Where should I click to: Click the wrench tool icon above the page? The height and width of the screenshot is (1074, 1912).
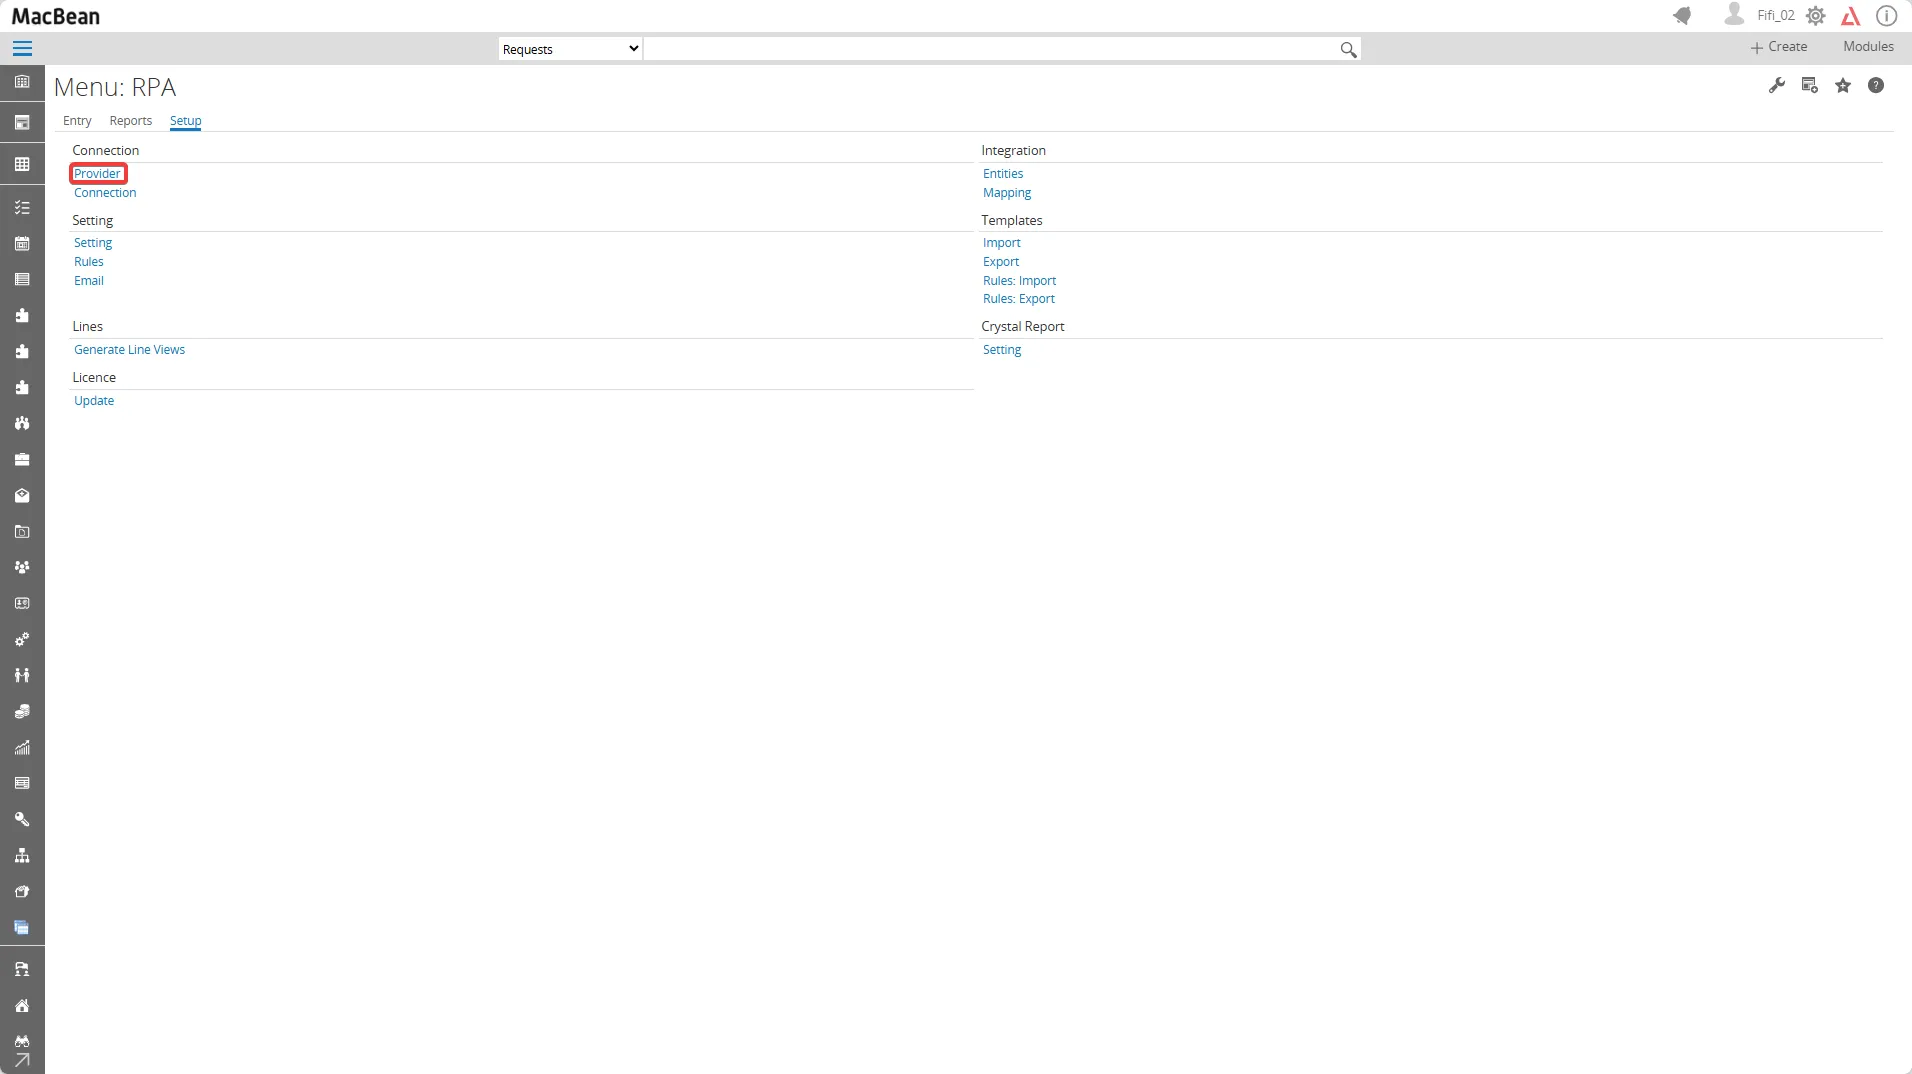(x=1779, y=86)
